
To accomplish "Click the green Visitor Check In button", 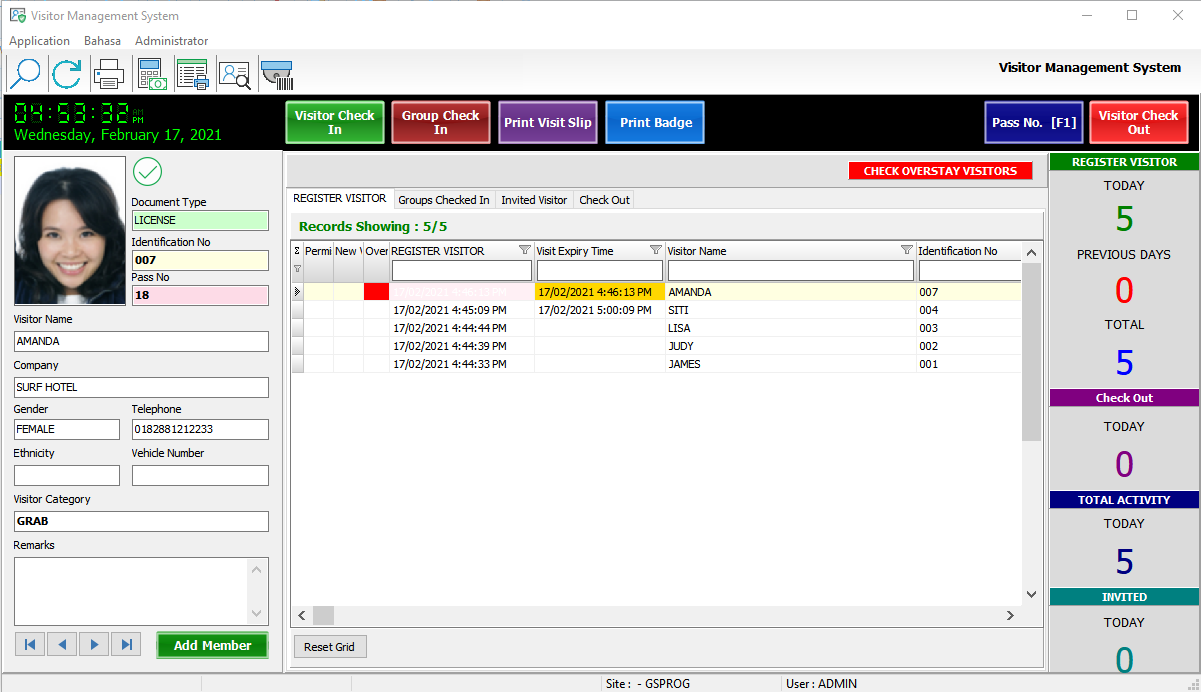I will 334,122.
